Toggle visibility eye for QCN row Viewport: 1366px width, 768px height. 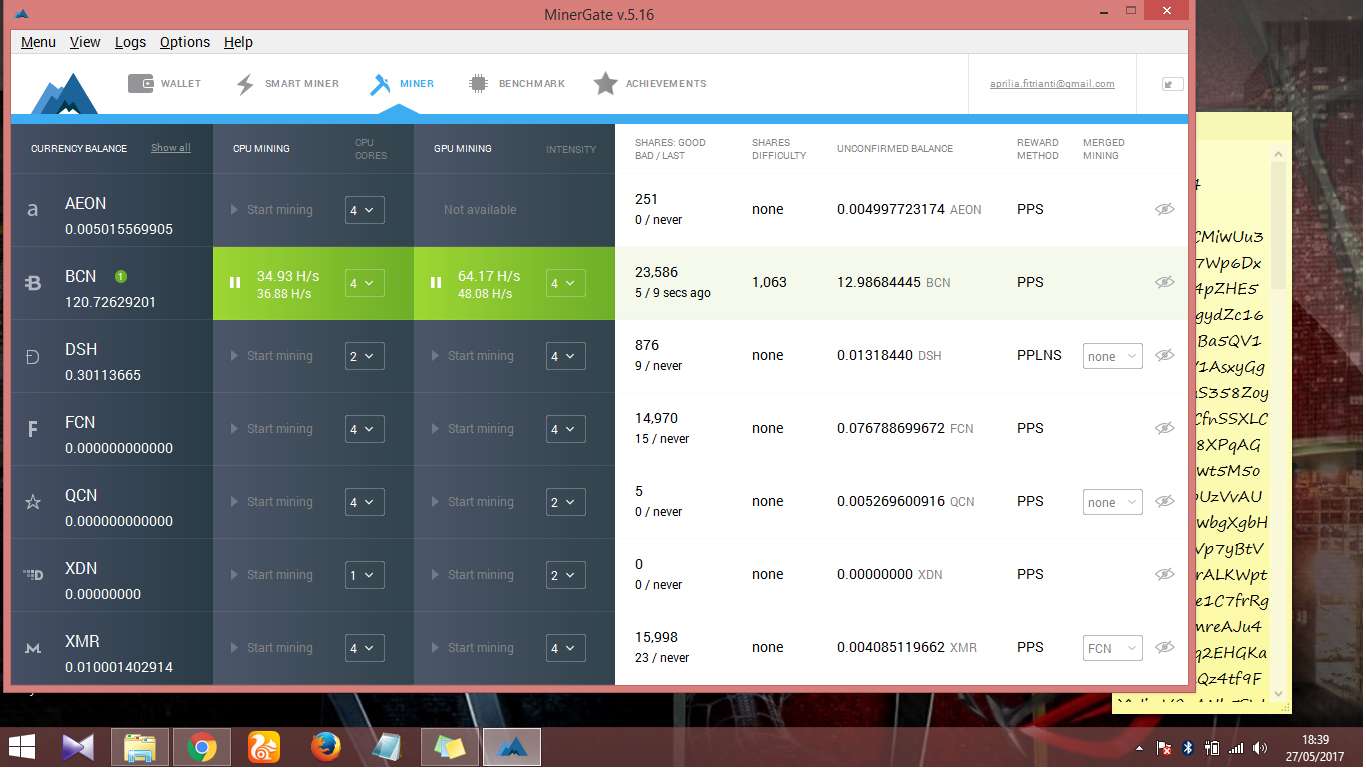(1164, 502)
